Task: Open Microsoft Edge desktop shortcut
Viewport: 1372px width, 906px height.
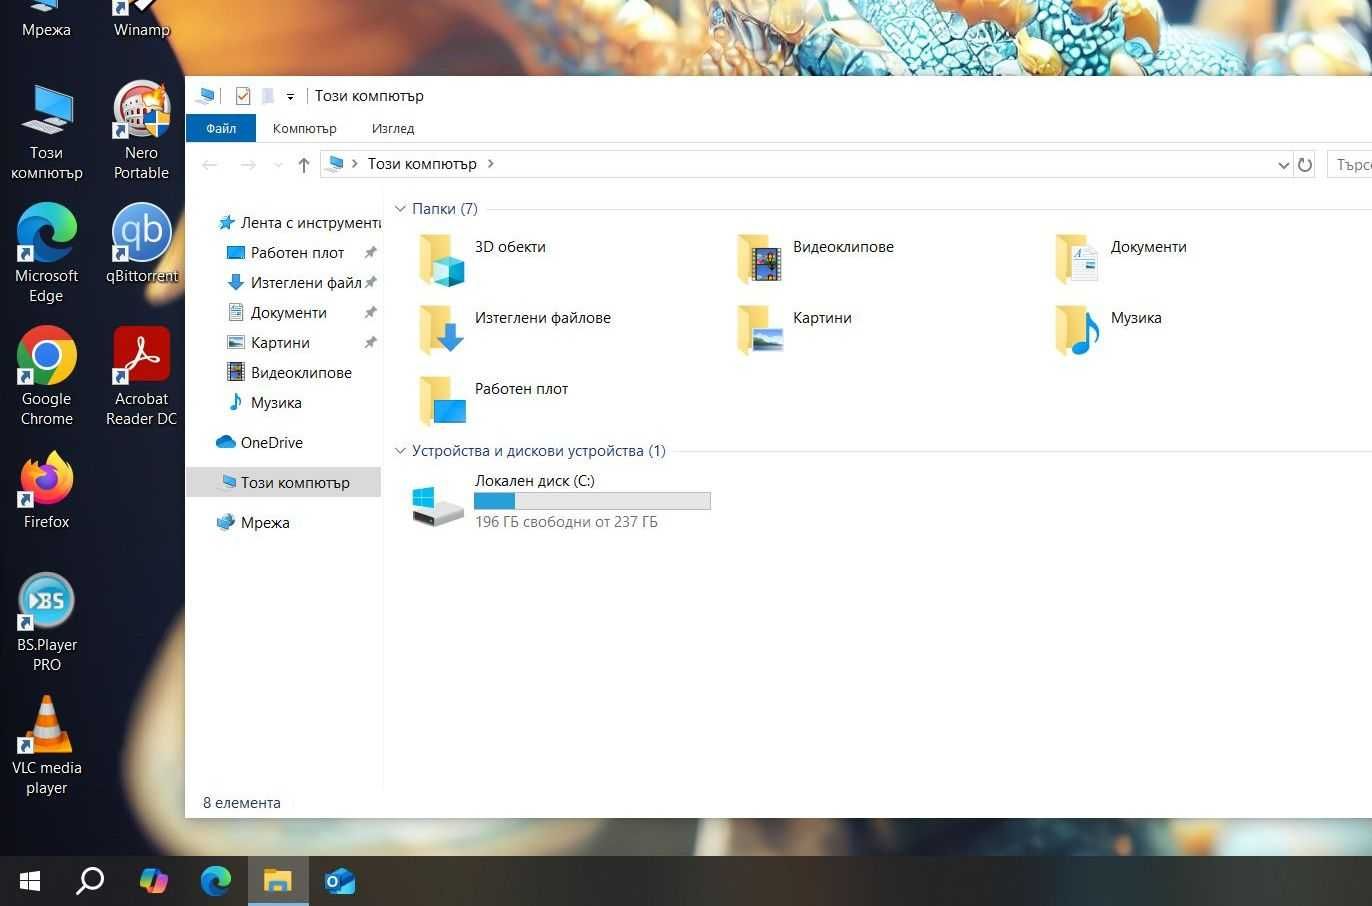Action: 47,254
